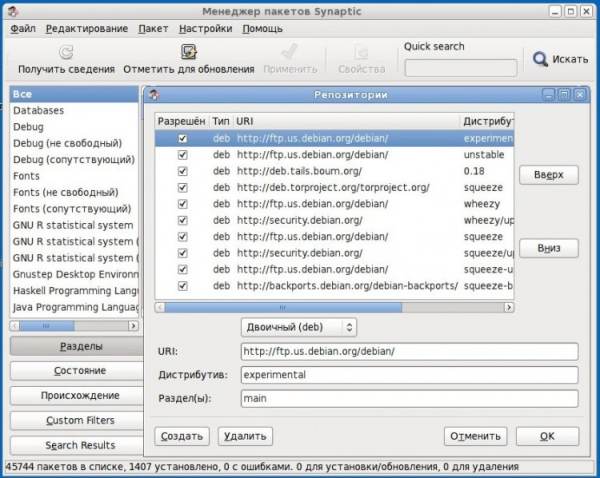Uncheck the experimental repository checkbox
This screenshot has width=600, height=478.
coord(182,139)
